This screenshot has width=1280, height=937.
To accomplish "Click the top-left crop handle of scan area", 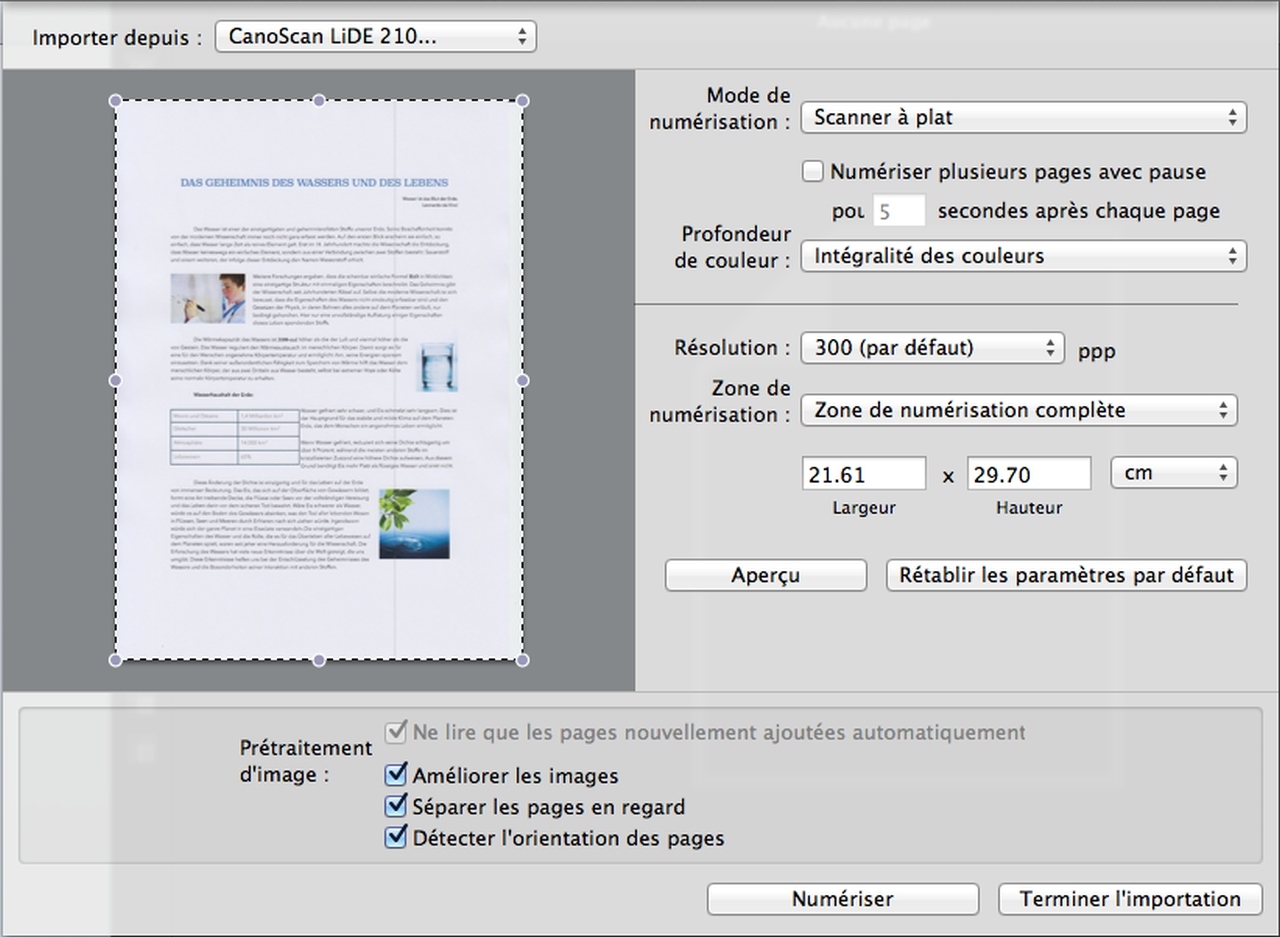I will pyautogui.click(x=115, y=101).
